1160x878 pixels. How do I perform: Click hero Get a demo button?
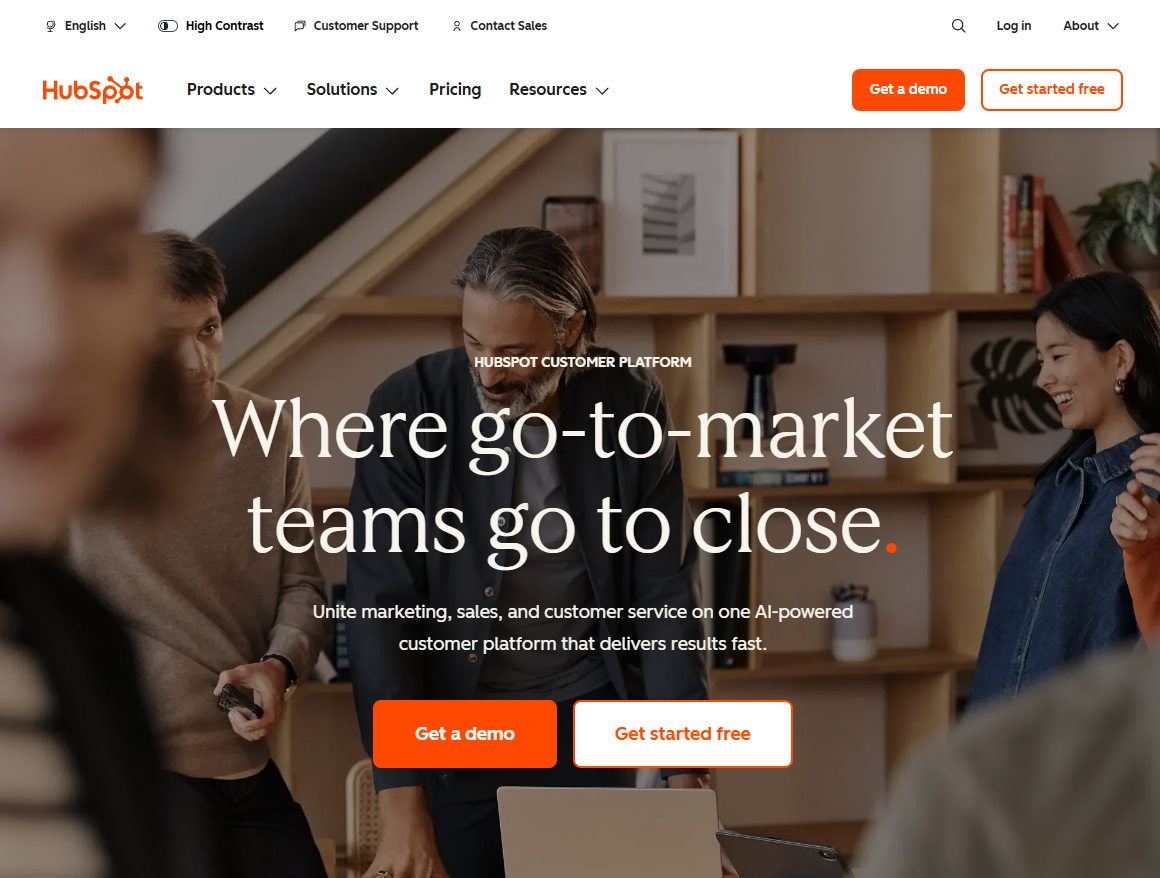pyautogui.click(x=465, y=734)
